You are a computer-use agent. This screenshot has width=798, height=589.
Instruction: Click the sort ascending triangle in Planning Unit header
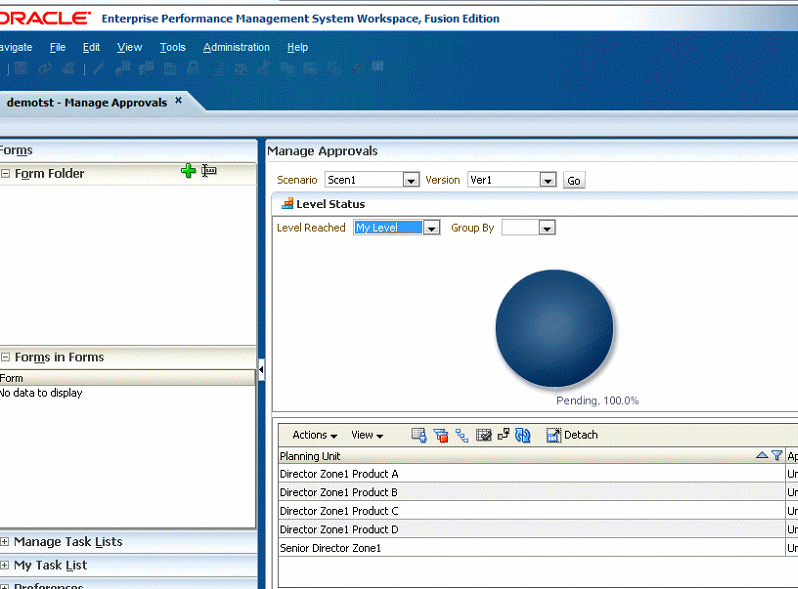click(x=762, y=455)
